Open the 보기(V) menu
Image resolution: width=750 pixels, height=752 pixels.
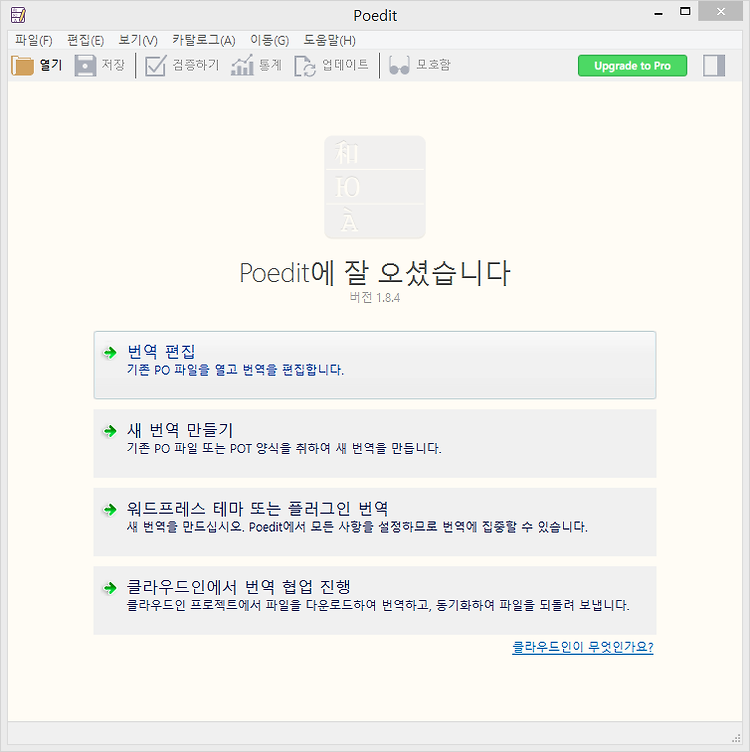click(138, 40)
